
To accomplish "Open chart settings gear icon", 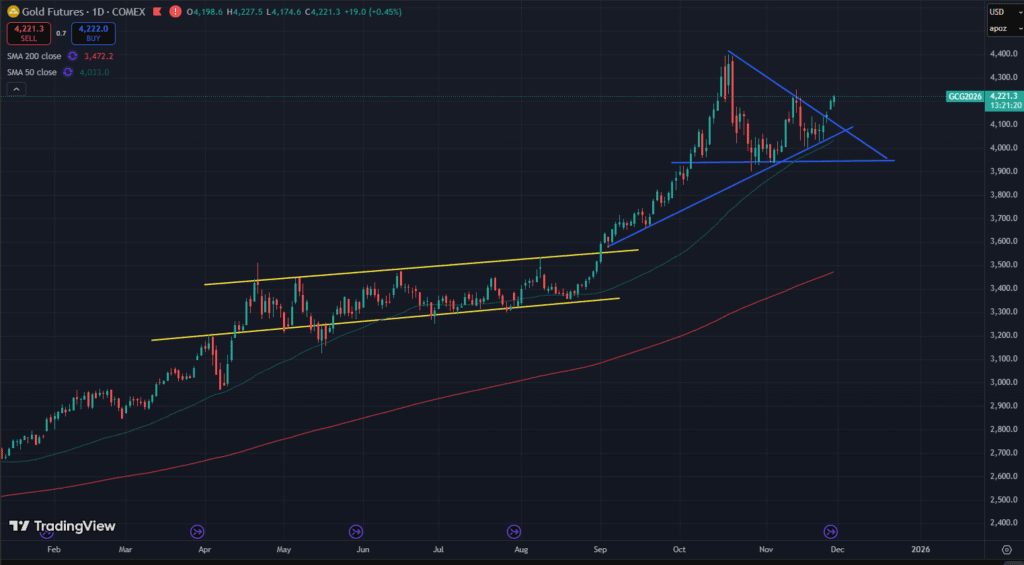I will [1004, 549].
